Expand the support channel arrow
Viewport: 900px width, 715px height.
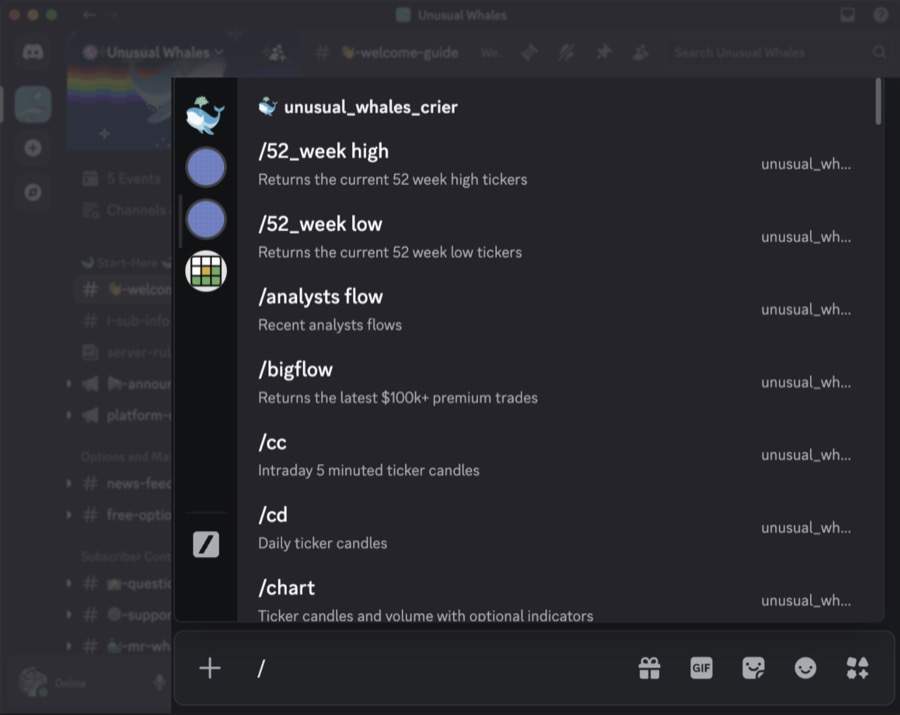pos(69,615)
